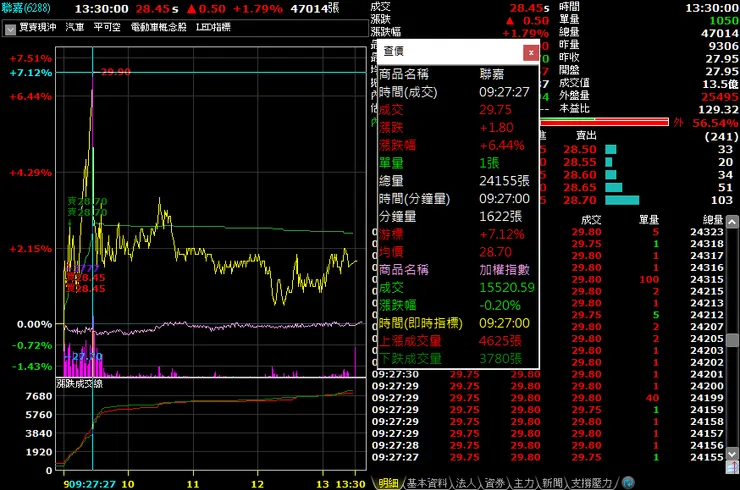Viewport: 740px width, 490px height.
Task: Click the popup 均價 value 28.70
Action: [495, 252]
